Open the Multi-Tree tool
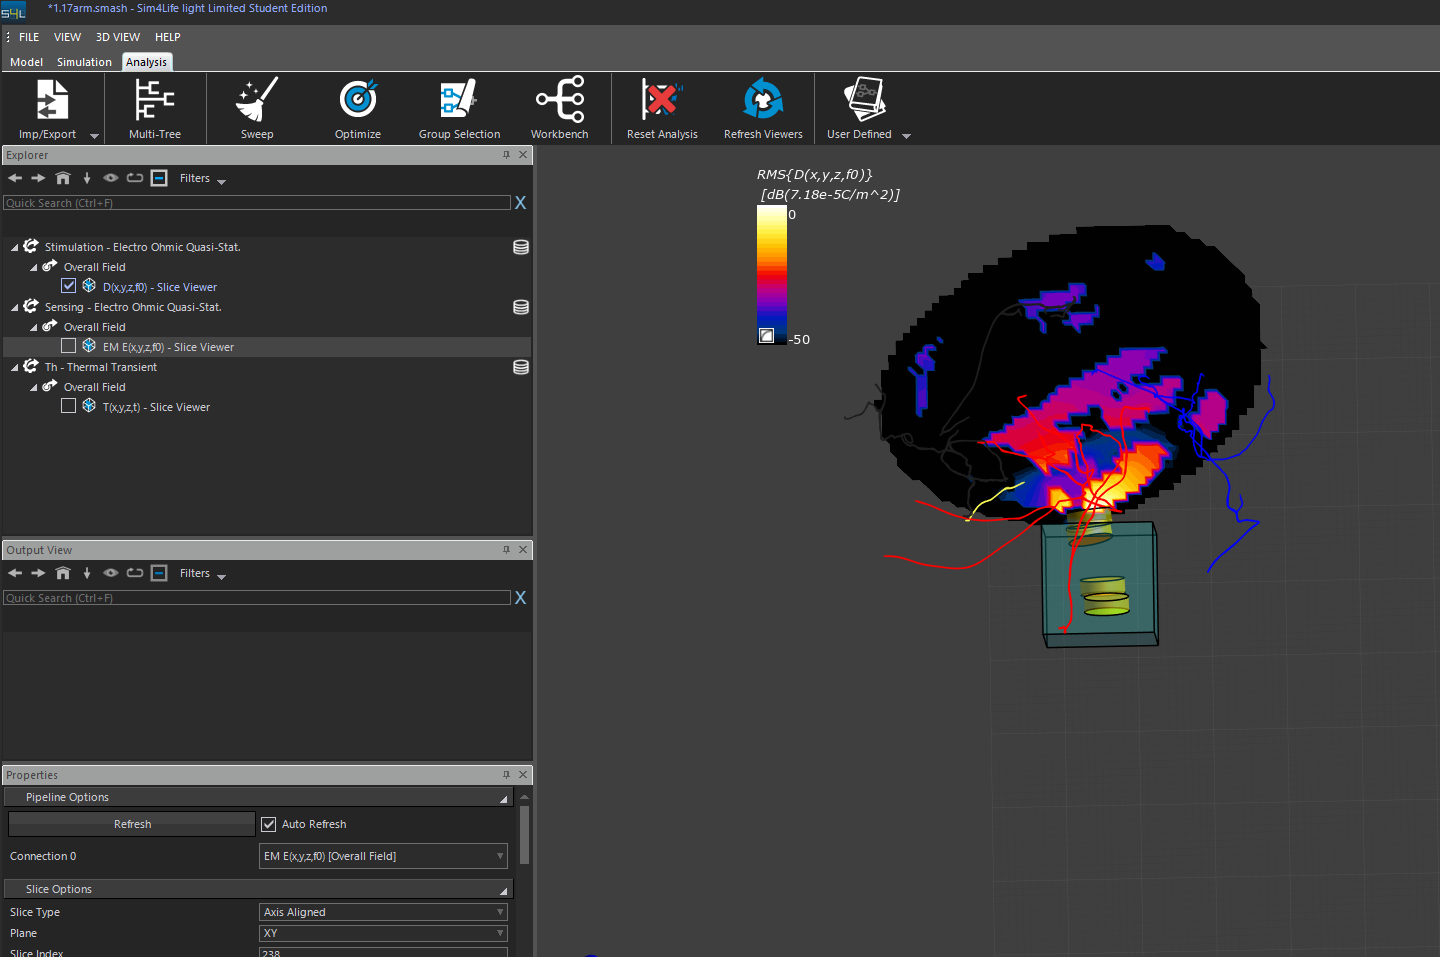The image size is (1440, 957). click(x=155, y=108)
